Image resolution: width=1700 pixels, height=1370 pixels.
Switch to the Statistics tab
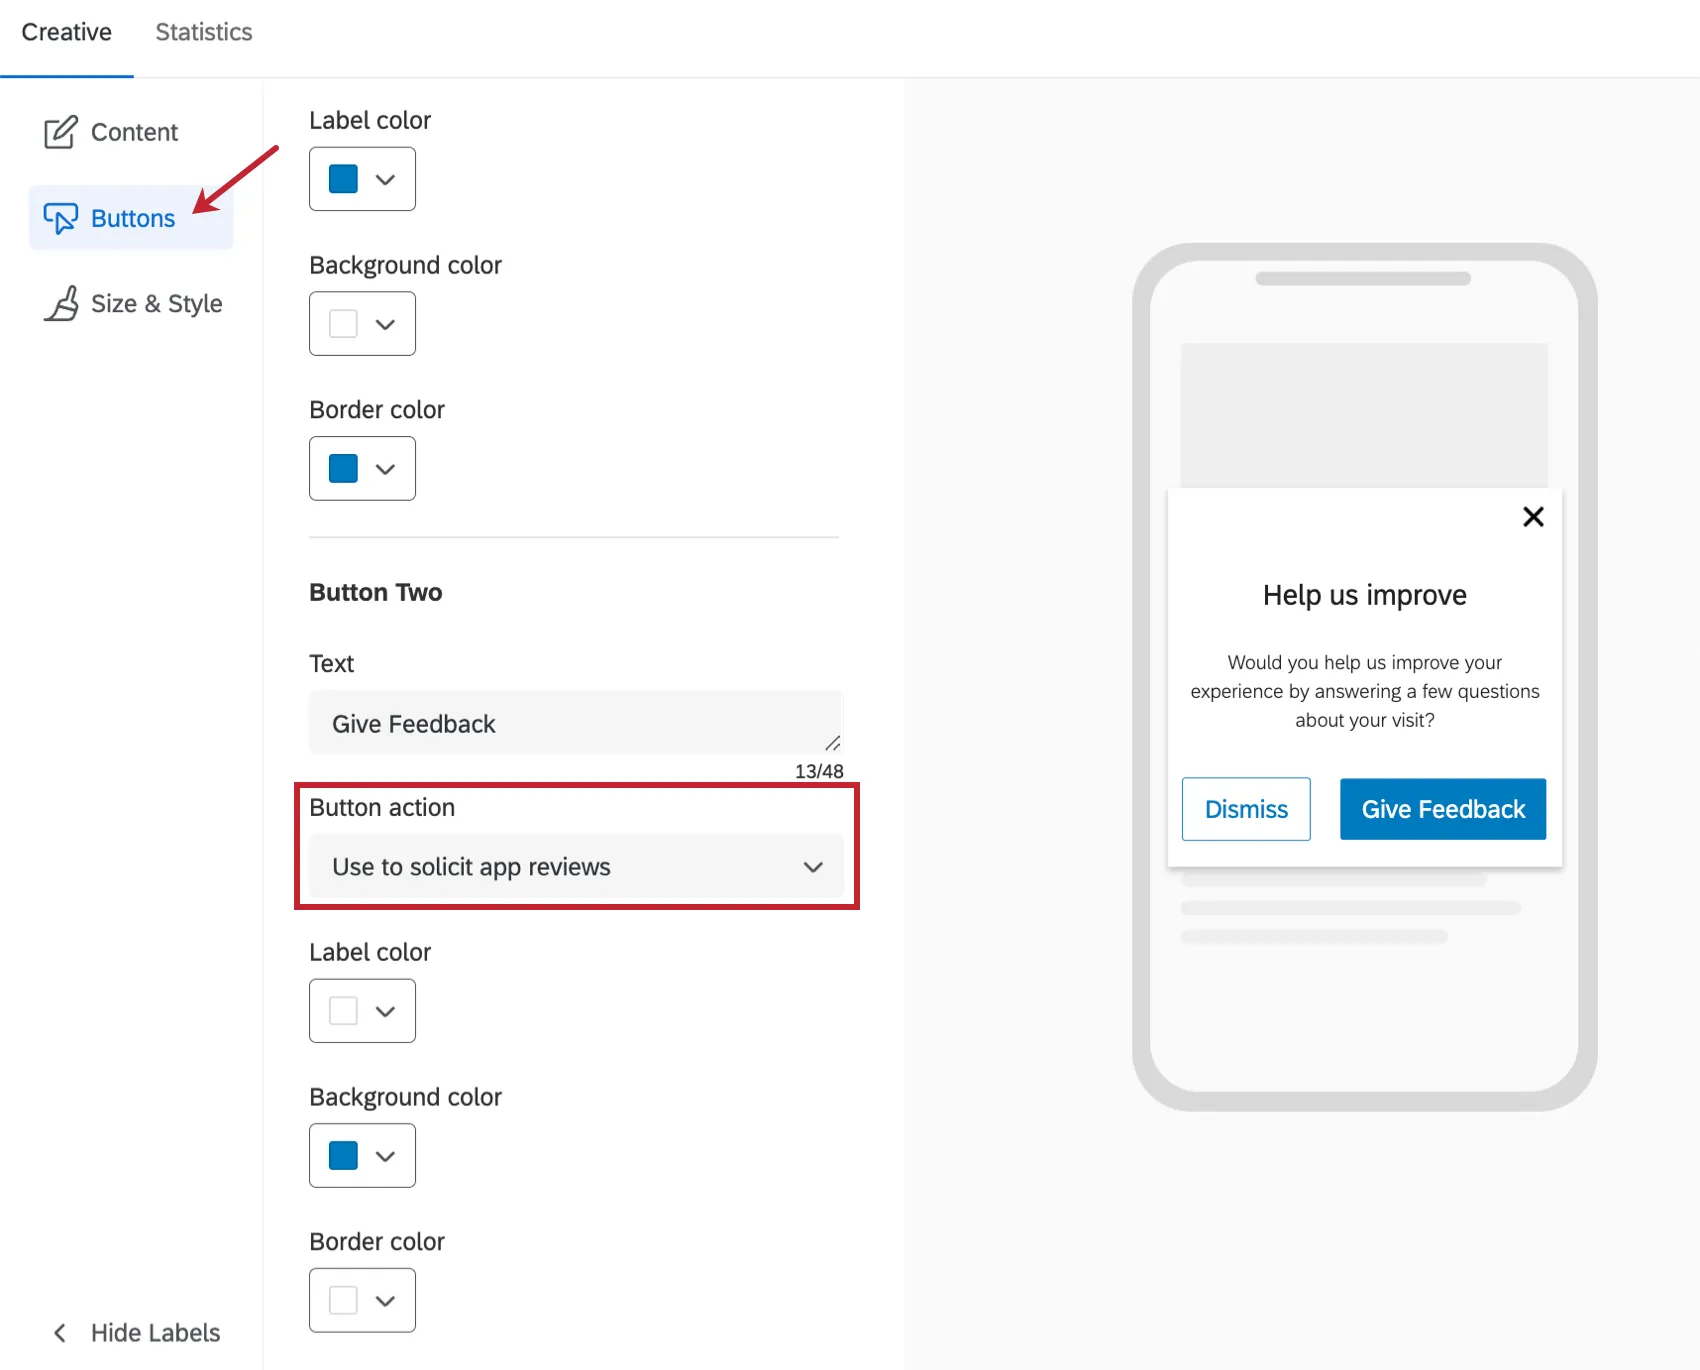coord(203,31)
